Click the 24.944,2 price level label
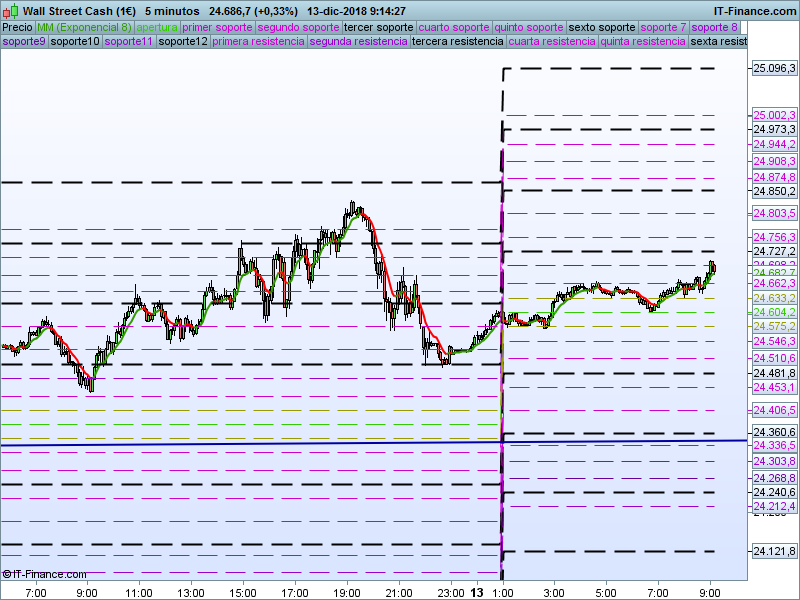This screenshot has height=600, width=800. [774, 144]
